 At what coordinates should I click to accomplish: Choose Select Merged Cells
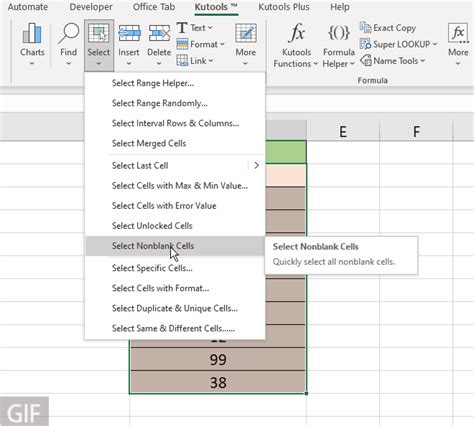point(175,143)
